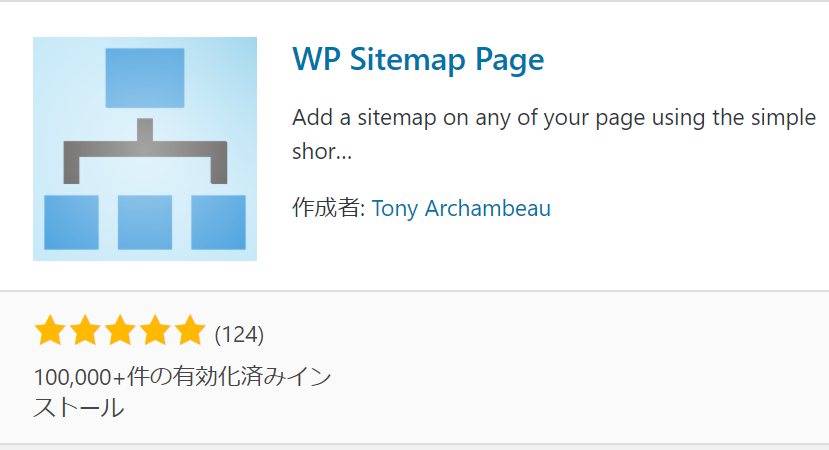Click the truncated "shor…" description text

322,152
